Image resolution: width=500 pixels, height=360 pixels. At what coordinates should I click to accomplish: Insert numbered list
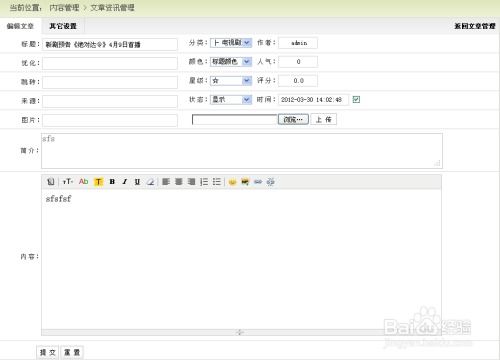click(204, 182)
